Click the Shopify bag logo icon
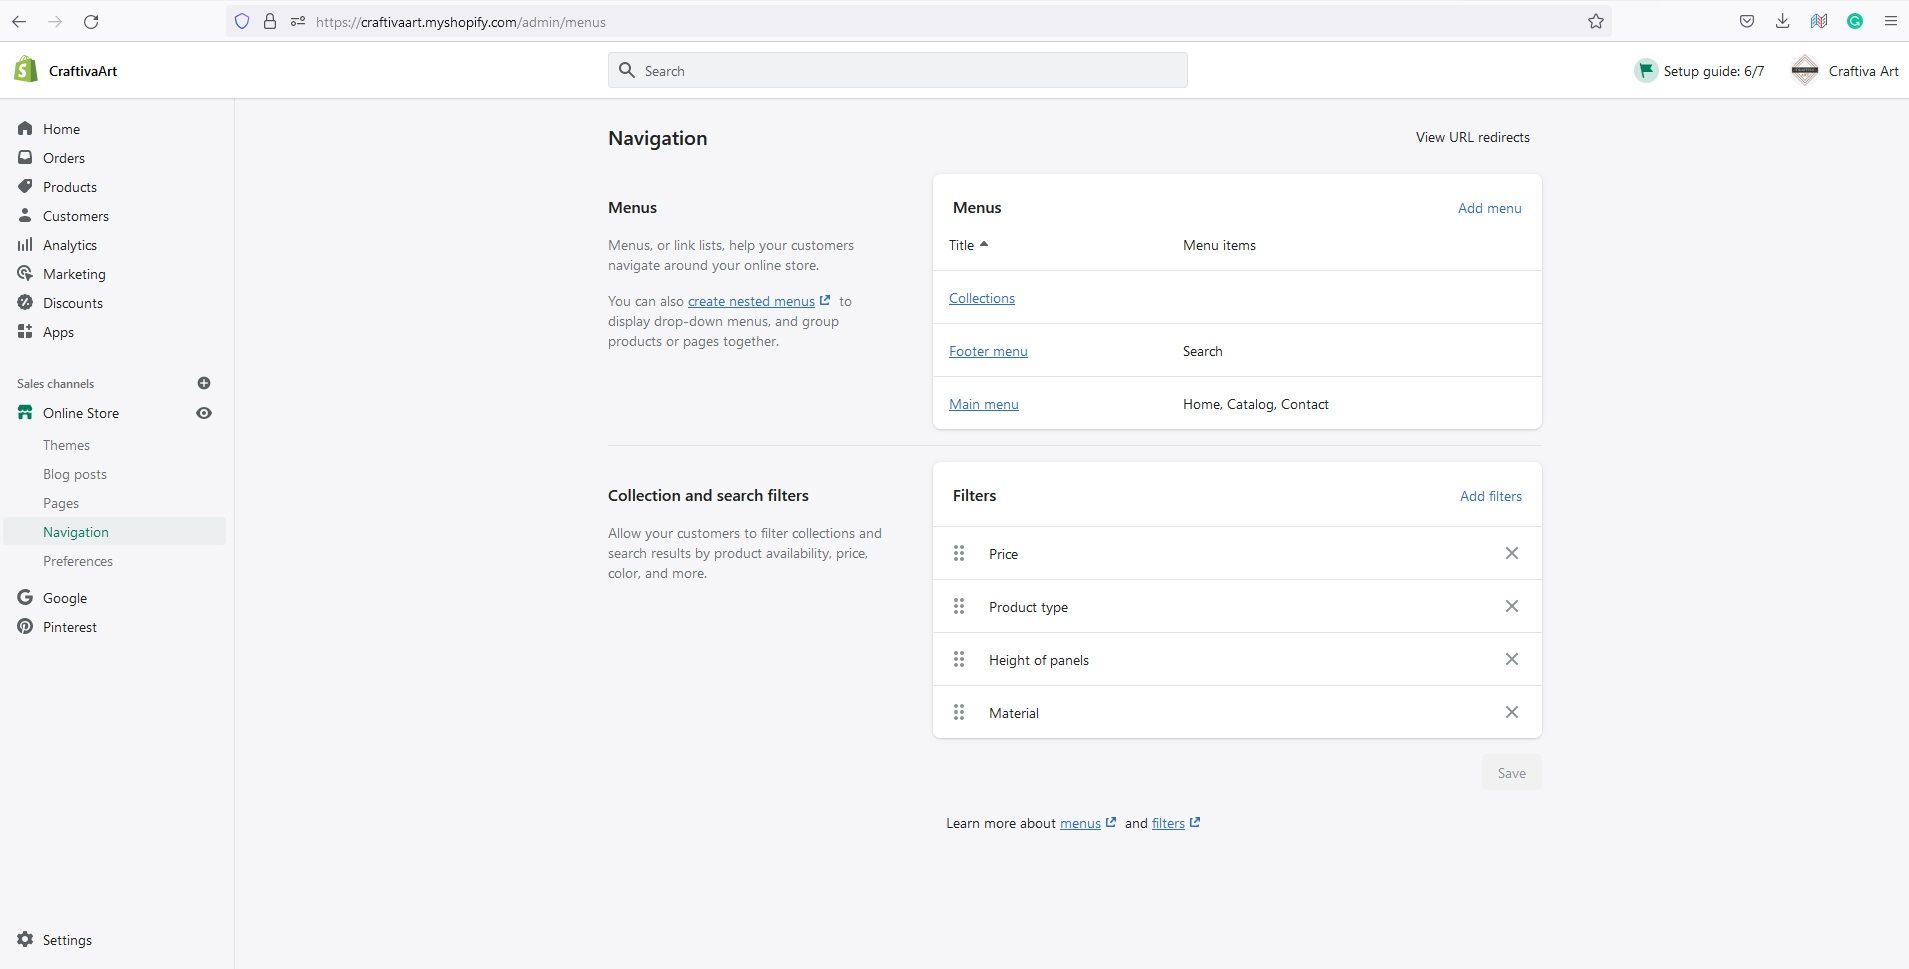1909x969 pixels. [x=26, y=70]
